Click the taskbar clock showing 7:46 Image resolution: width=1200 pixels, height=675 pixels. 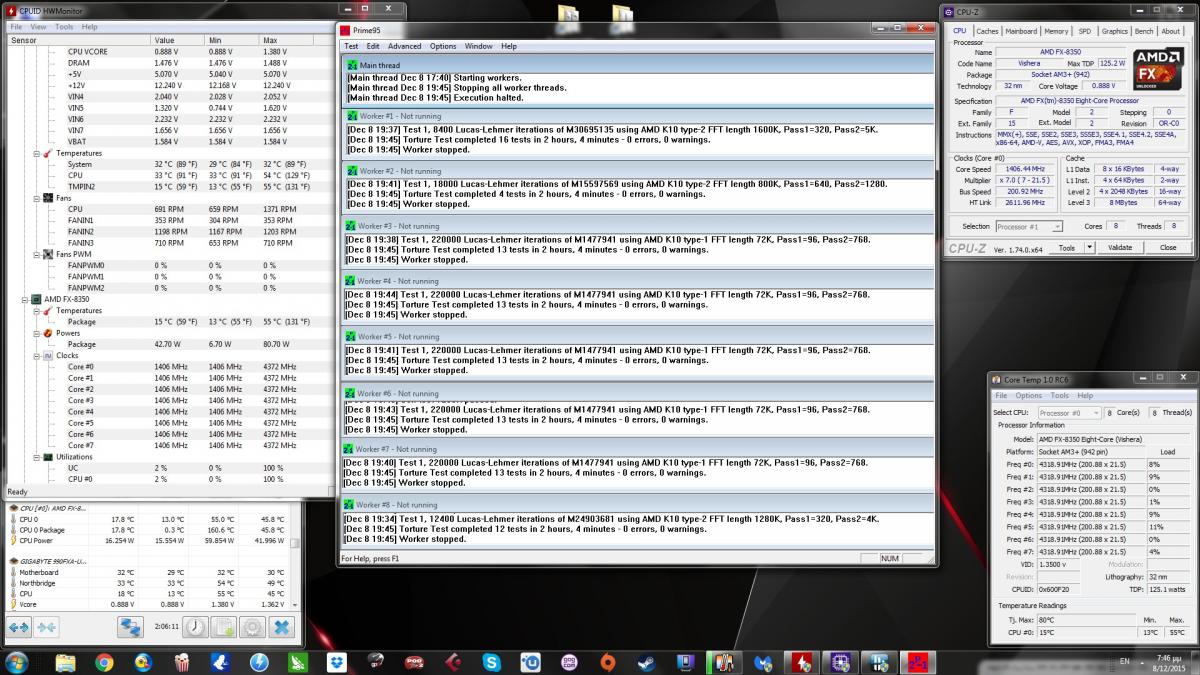point(1167,662)
